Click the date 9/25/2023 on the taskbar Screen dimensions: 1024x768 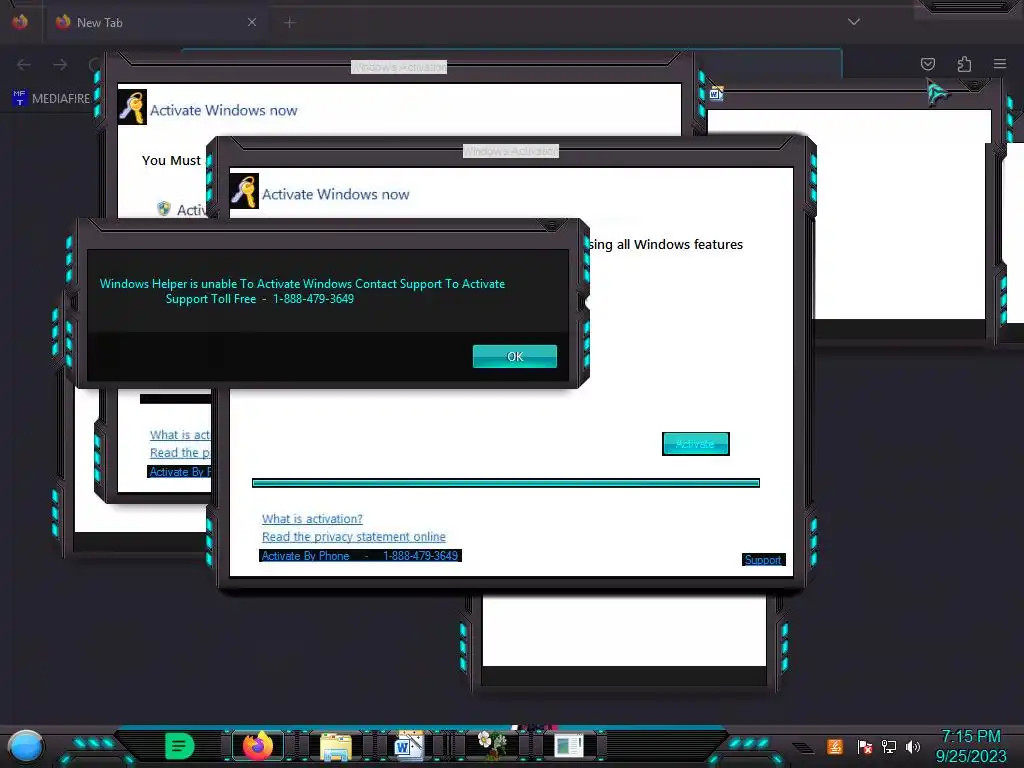971,756
